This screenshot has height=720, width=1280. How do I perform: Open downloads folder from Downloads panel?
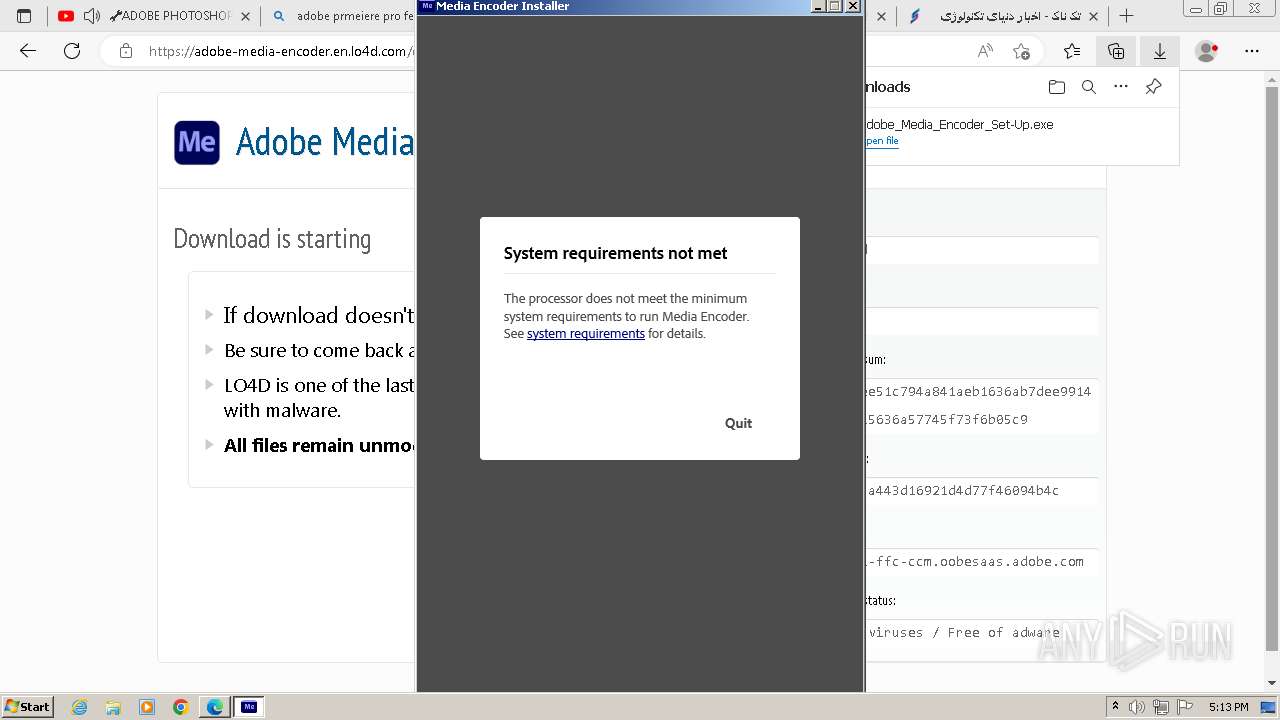tap(1057, 87)
